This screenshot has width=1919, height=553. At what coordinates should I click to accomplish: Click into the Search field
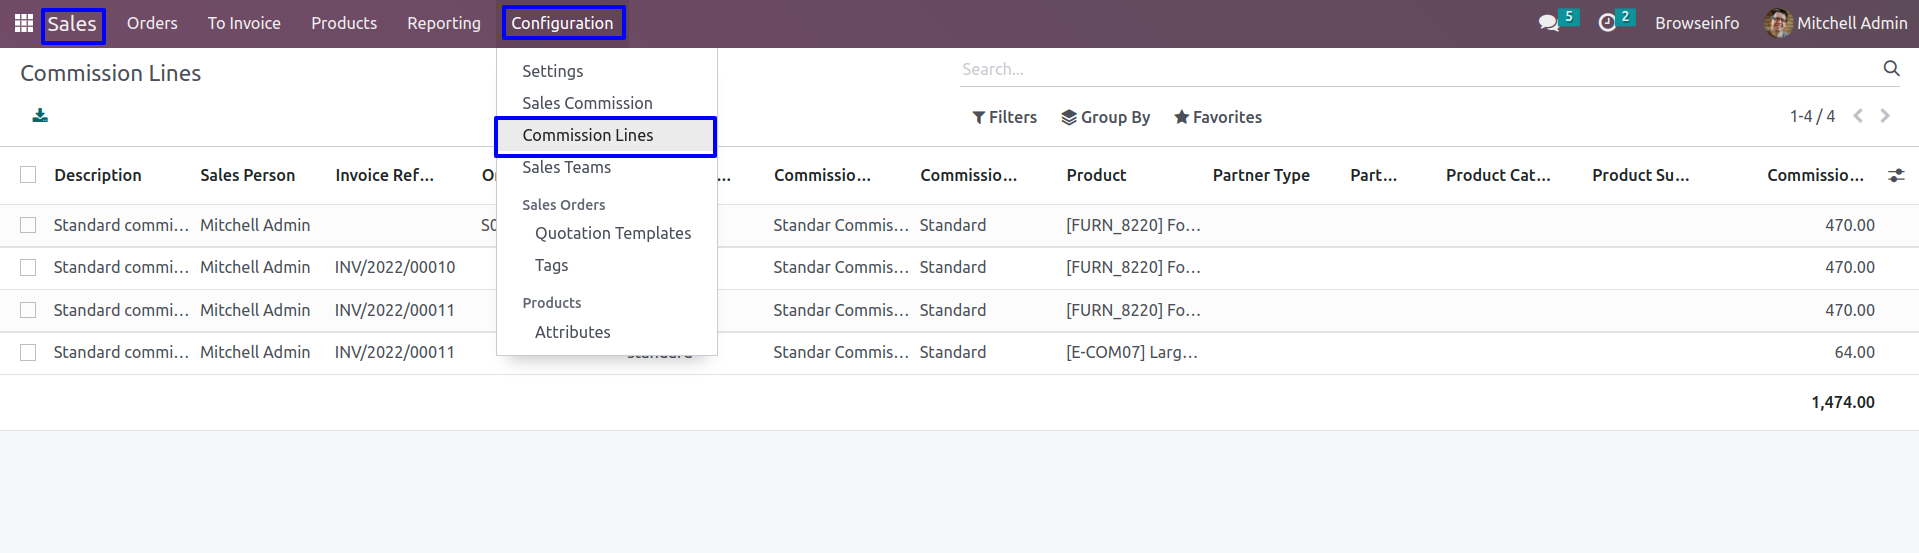tap(1417, 69)
